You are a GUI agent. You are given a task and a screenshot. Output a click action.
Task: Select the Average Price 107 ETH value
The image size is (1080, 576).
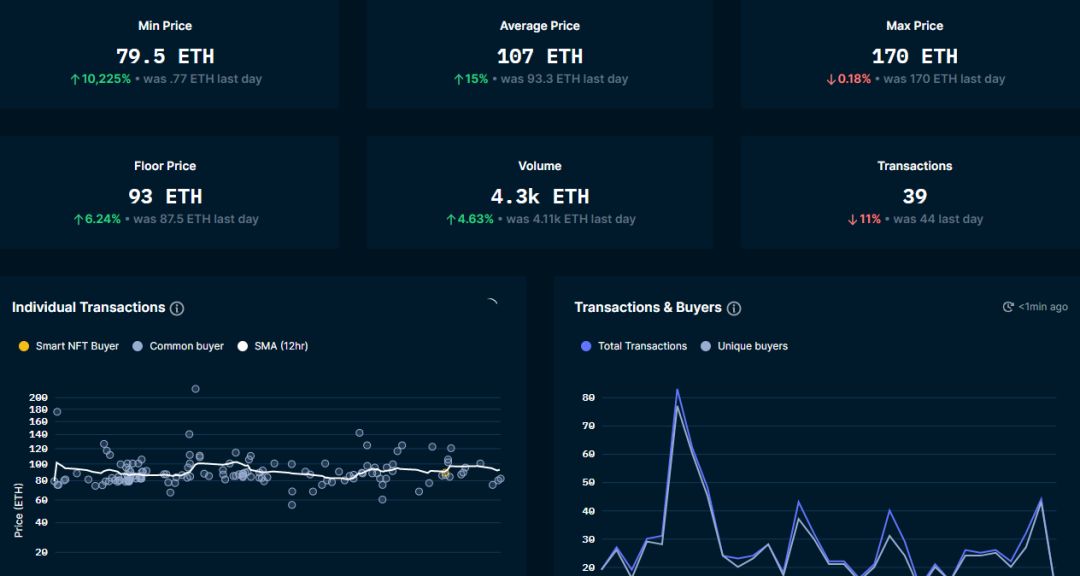coord(540,56)
